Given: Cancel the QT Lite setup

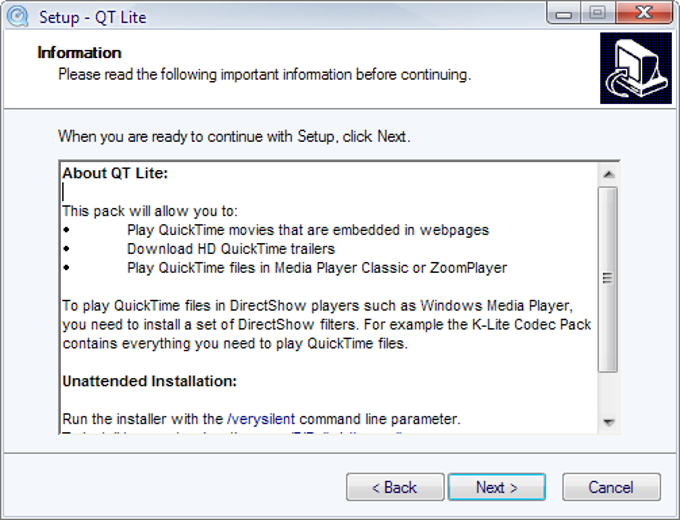Looking at the screenshot, I should click(x=610, y=487).
